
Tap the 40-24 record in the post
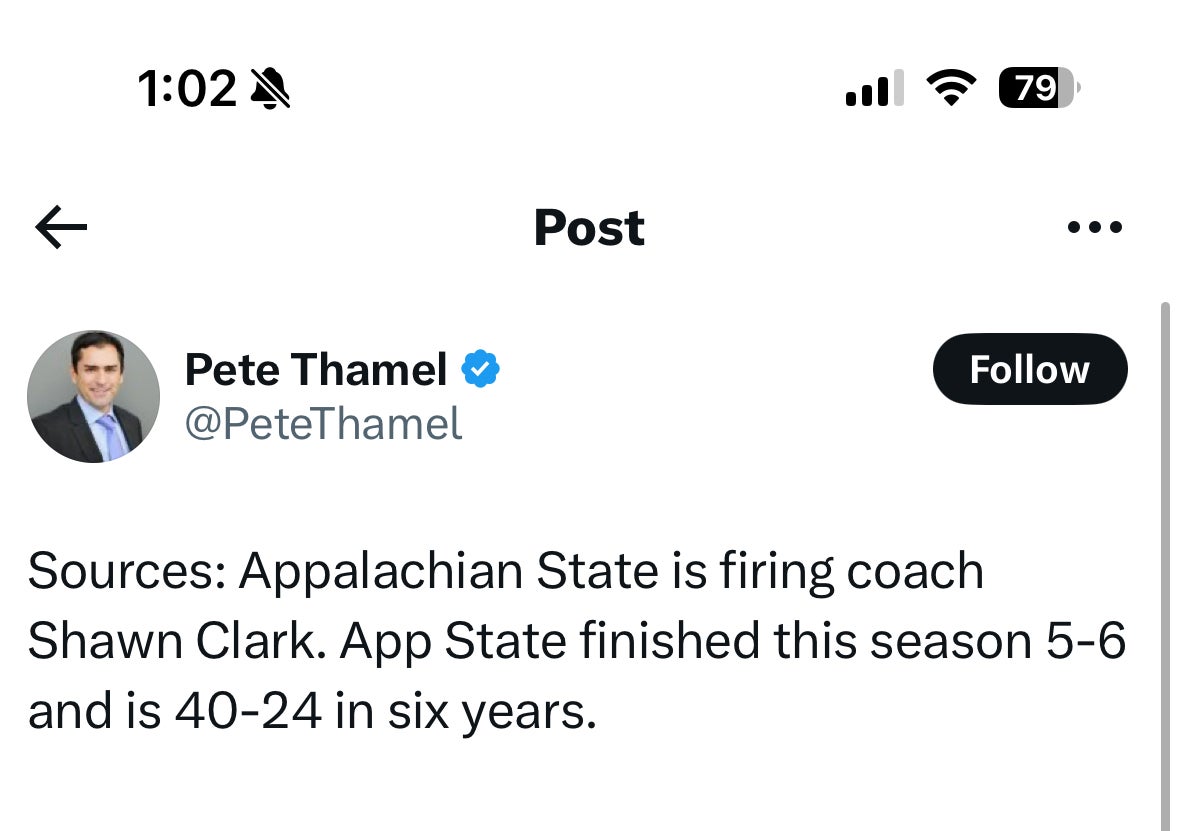(x=248, y=711)
